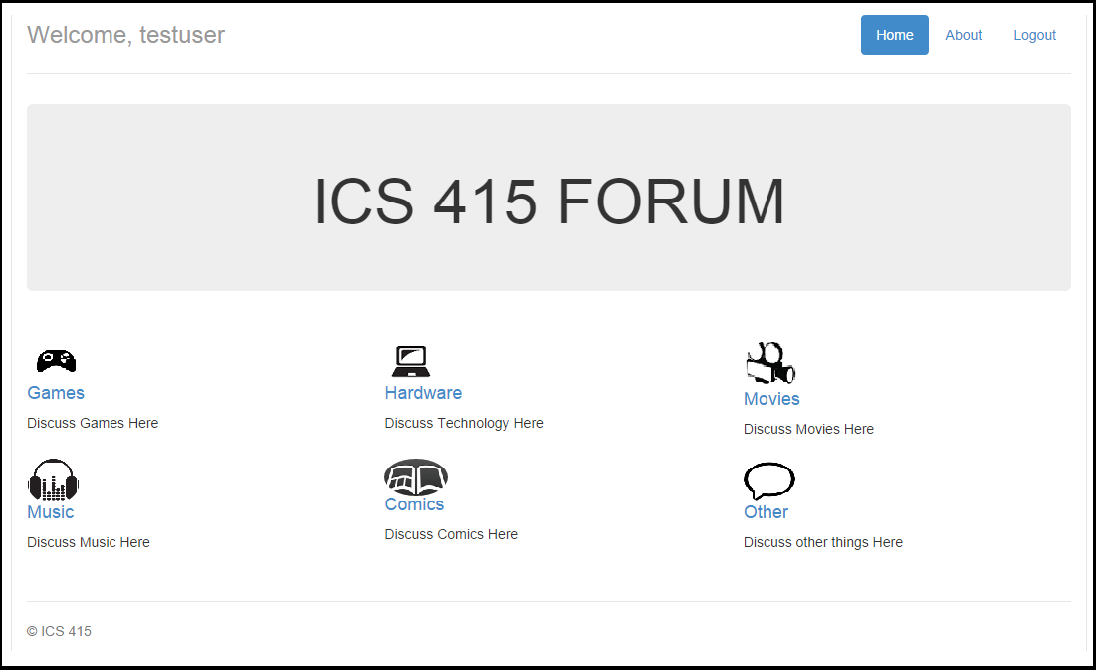1096x670 pixels.
Task: Open the Movies forum link
Action: (x=772, y=399)
